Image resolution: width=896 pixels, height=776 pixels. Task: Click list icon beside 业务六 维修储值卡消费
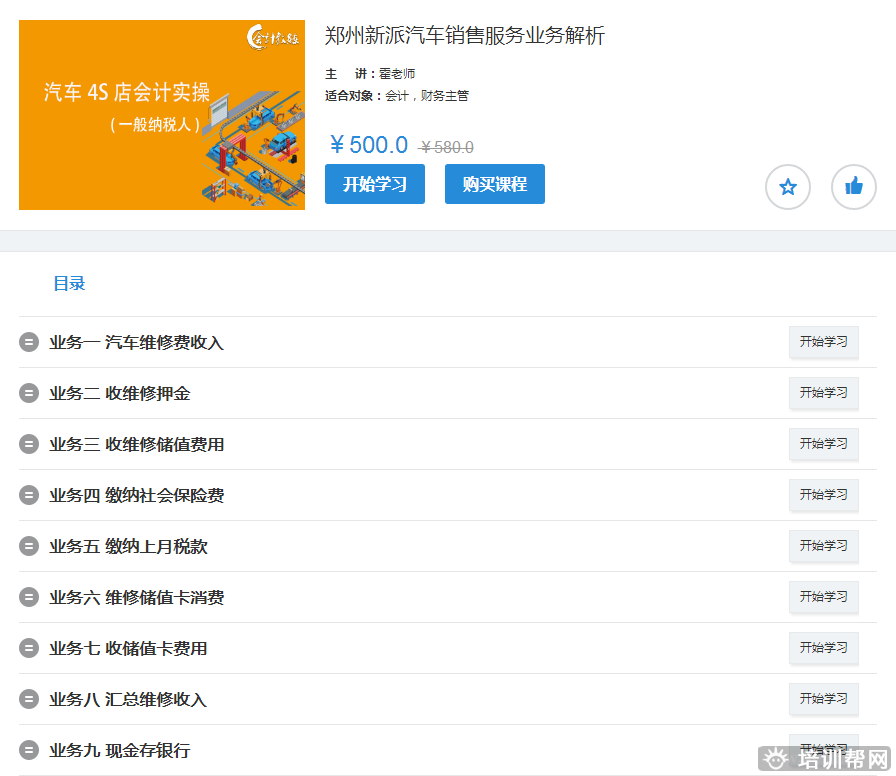coord(29,597)
